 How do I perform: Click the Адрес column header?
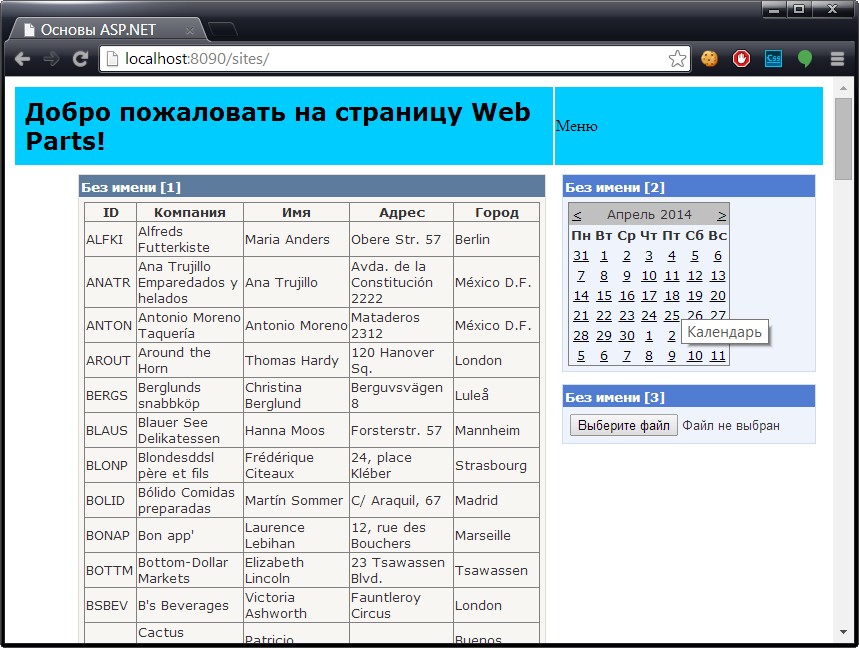[x=402, y=213]
